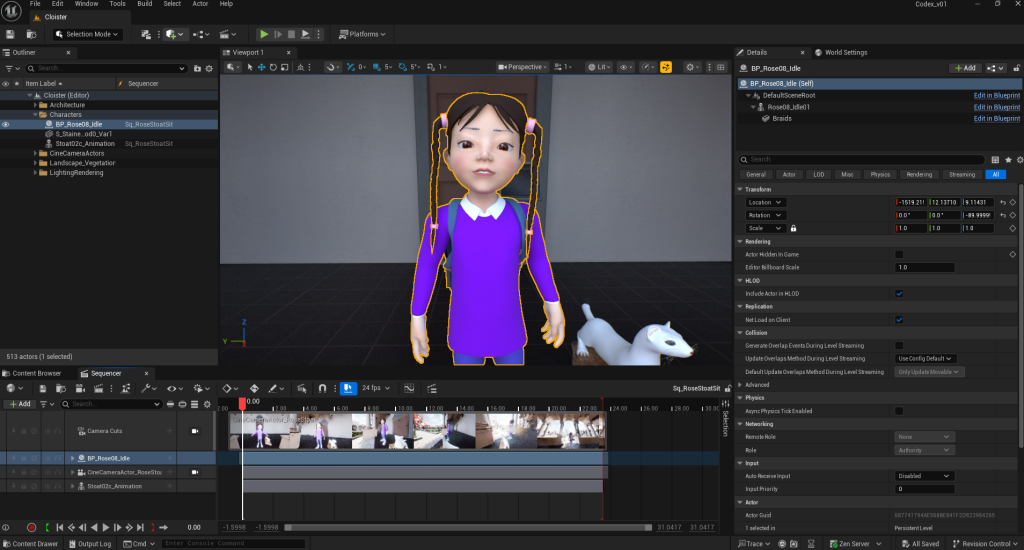
Task: Click the Sequencer record button
Action: click(31, 527)
